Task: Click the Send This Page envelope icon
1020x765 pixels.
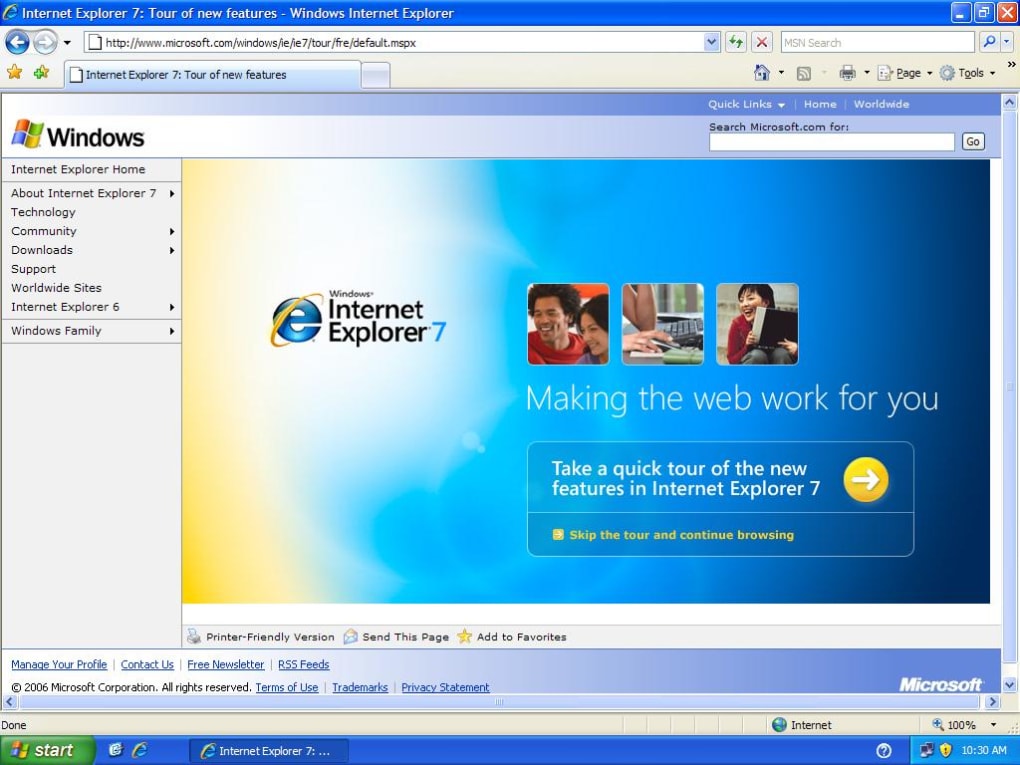Action: click(x=351, y=636)
